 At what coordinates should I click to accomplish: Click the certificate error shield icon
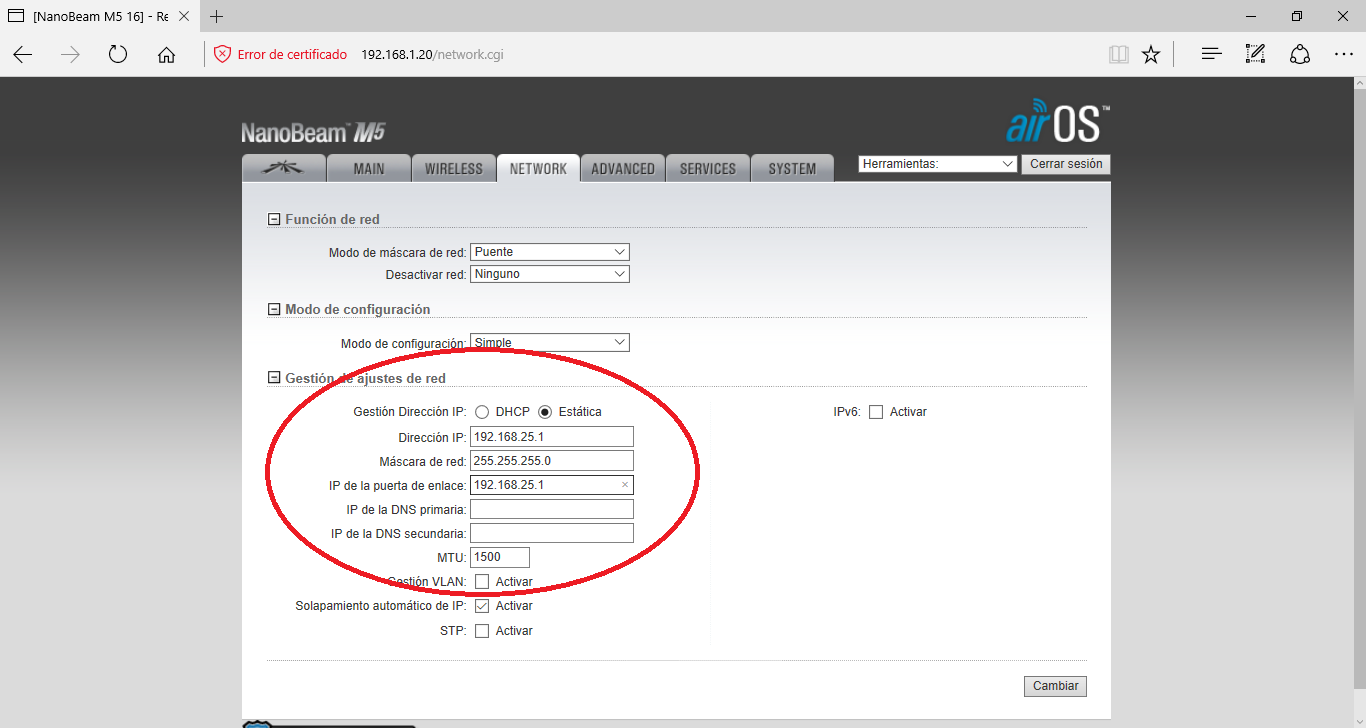click(222, 54)
